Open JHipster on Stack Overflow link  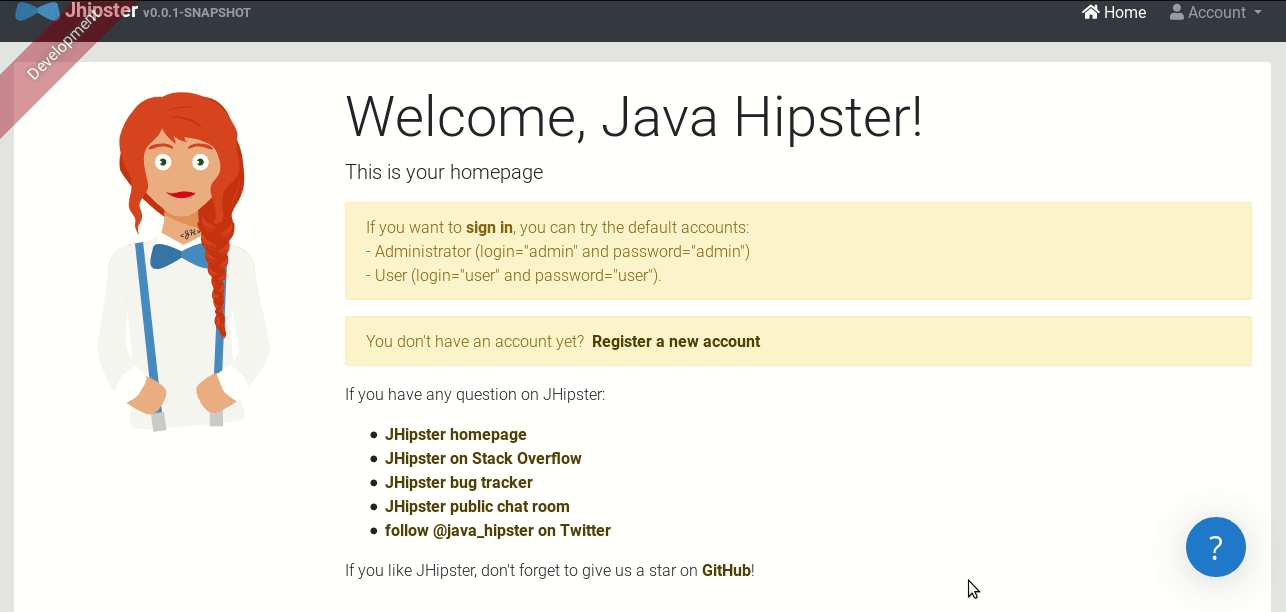[483, 458]
